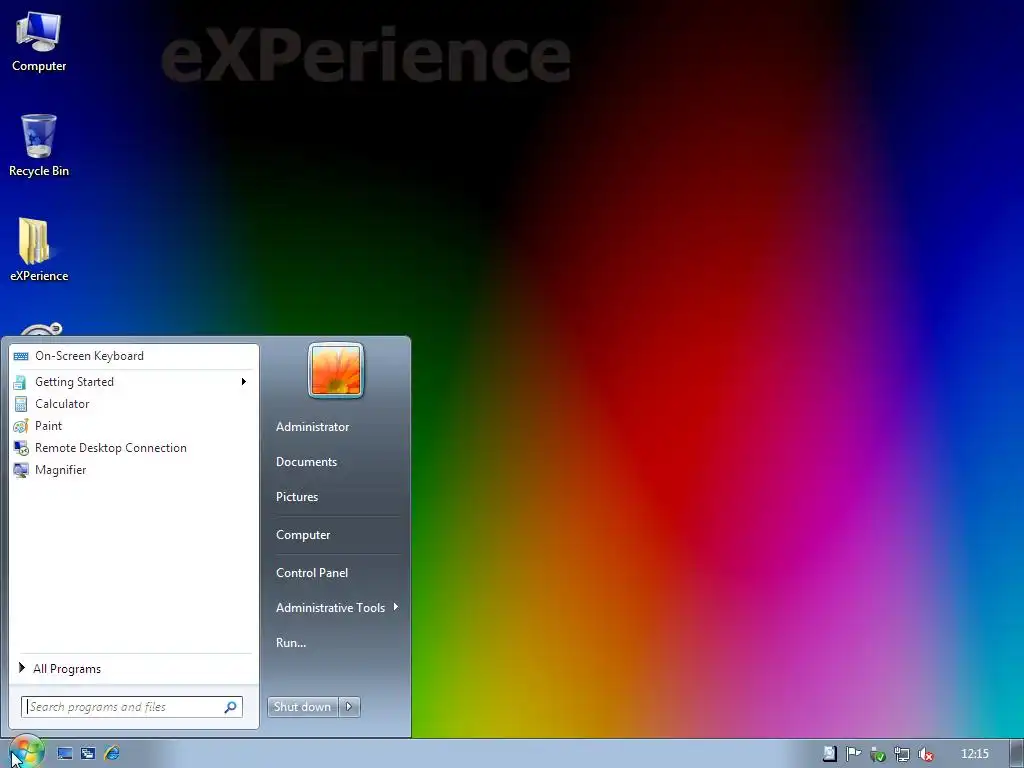Open the Administrator user folder link
The image size is (1024, 768).
[312, 427]
